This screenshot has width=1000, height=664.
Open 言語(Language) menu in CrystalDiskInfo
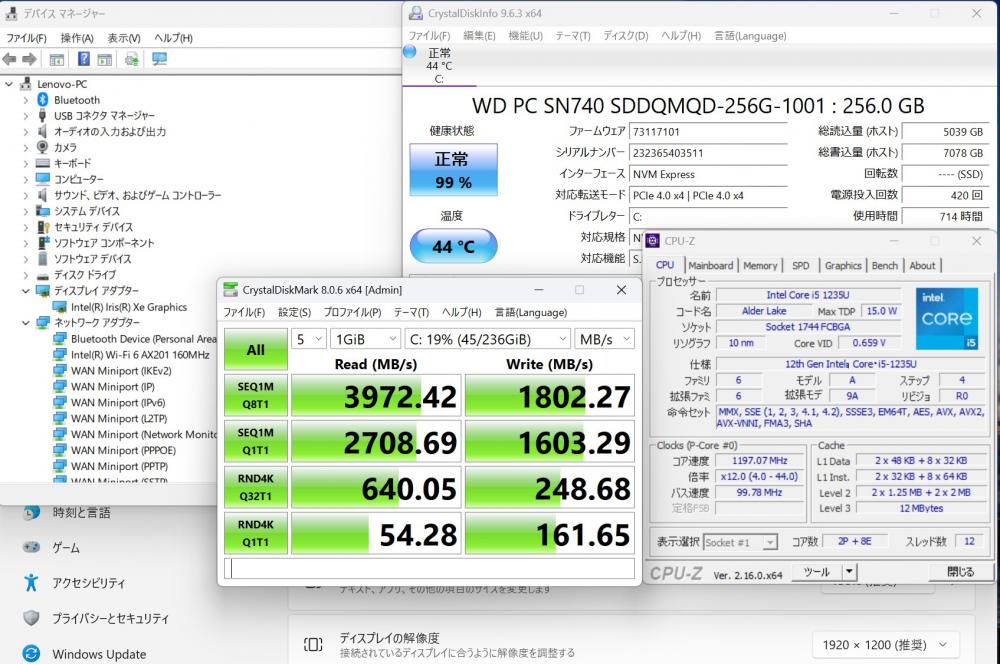click(x=750, y=36)
